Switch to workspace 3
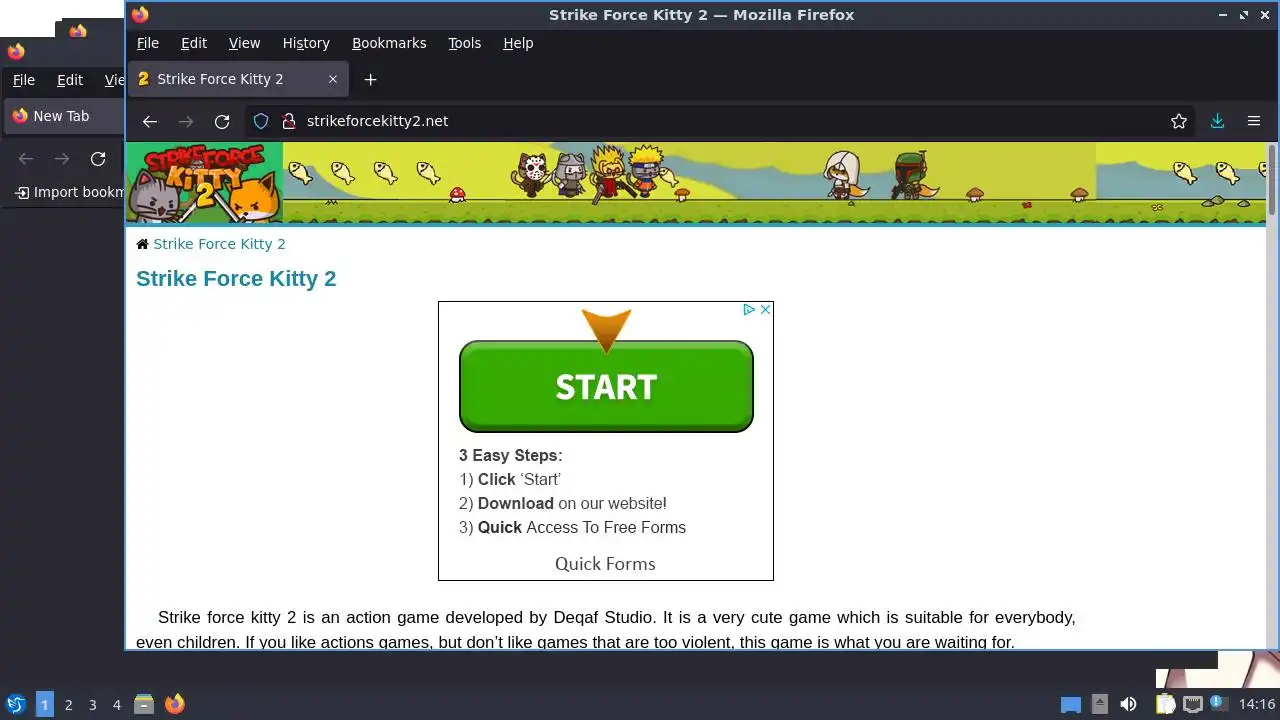 coord(92,704)
